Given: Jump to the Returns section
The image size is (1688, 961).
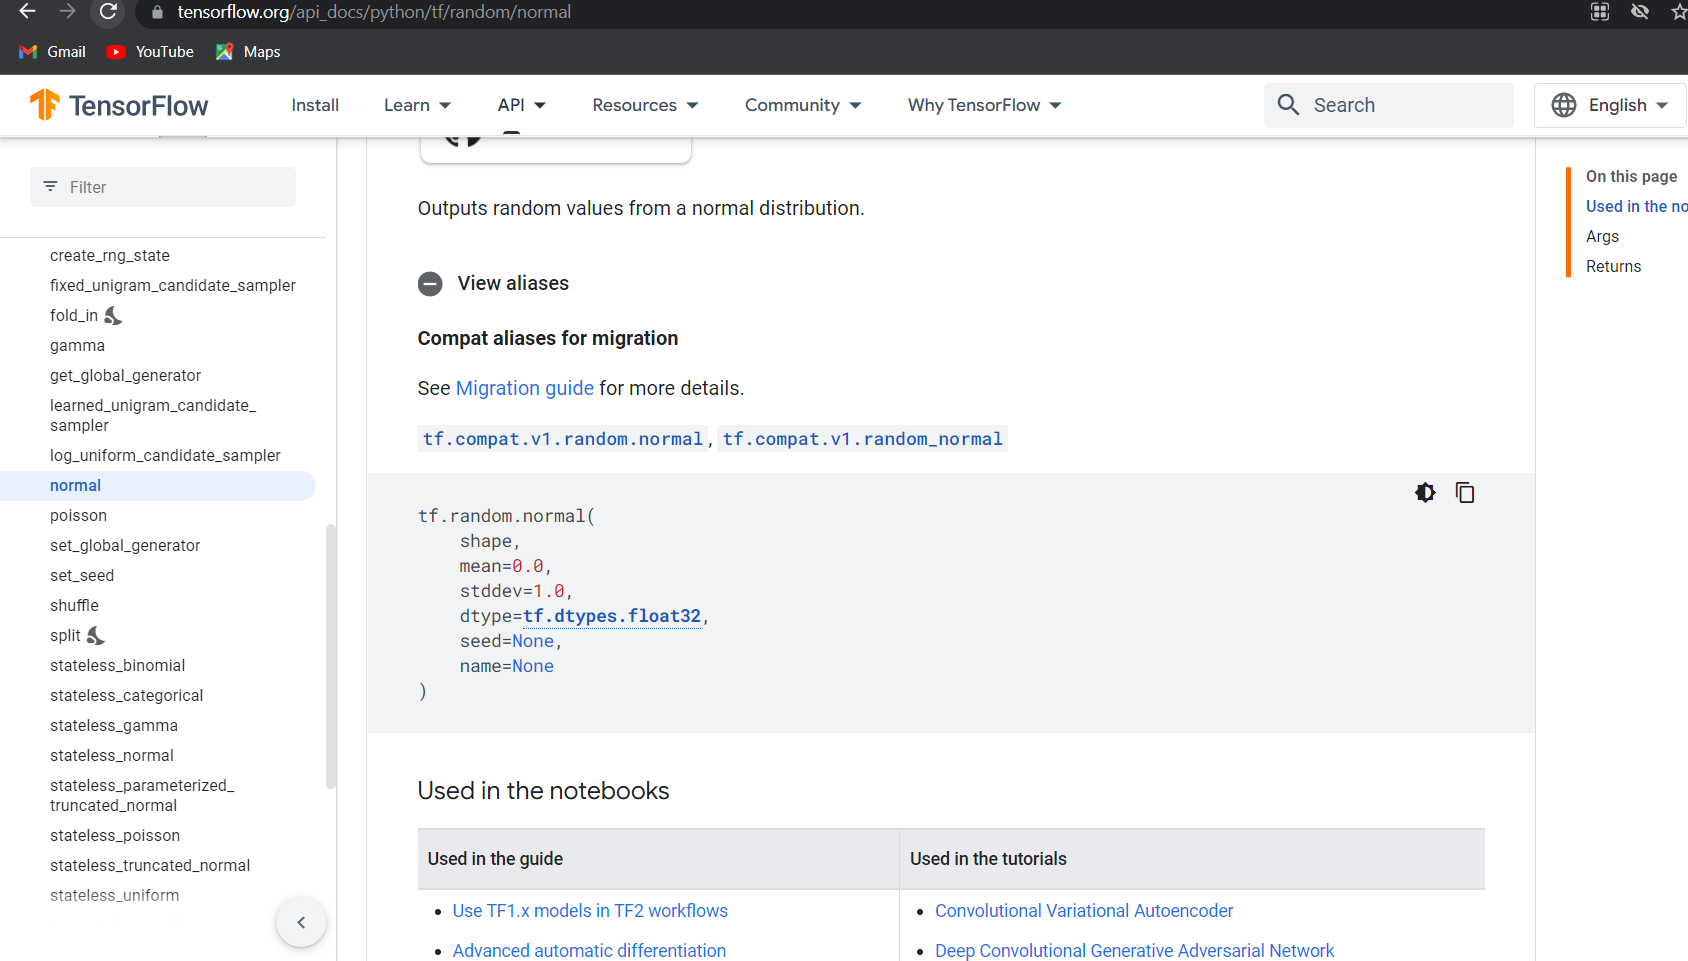Looking at the screenshot, I should (x=1613, y=266).
